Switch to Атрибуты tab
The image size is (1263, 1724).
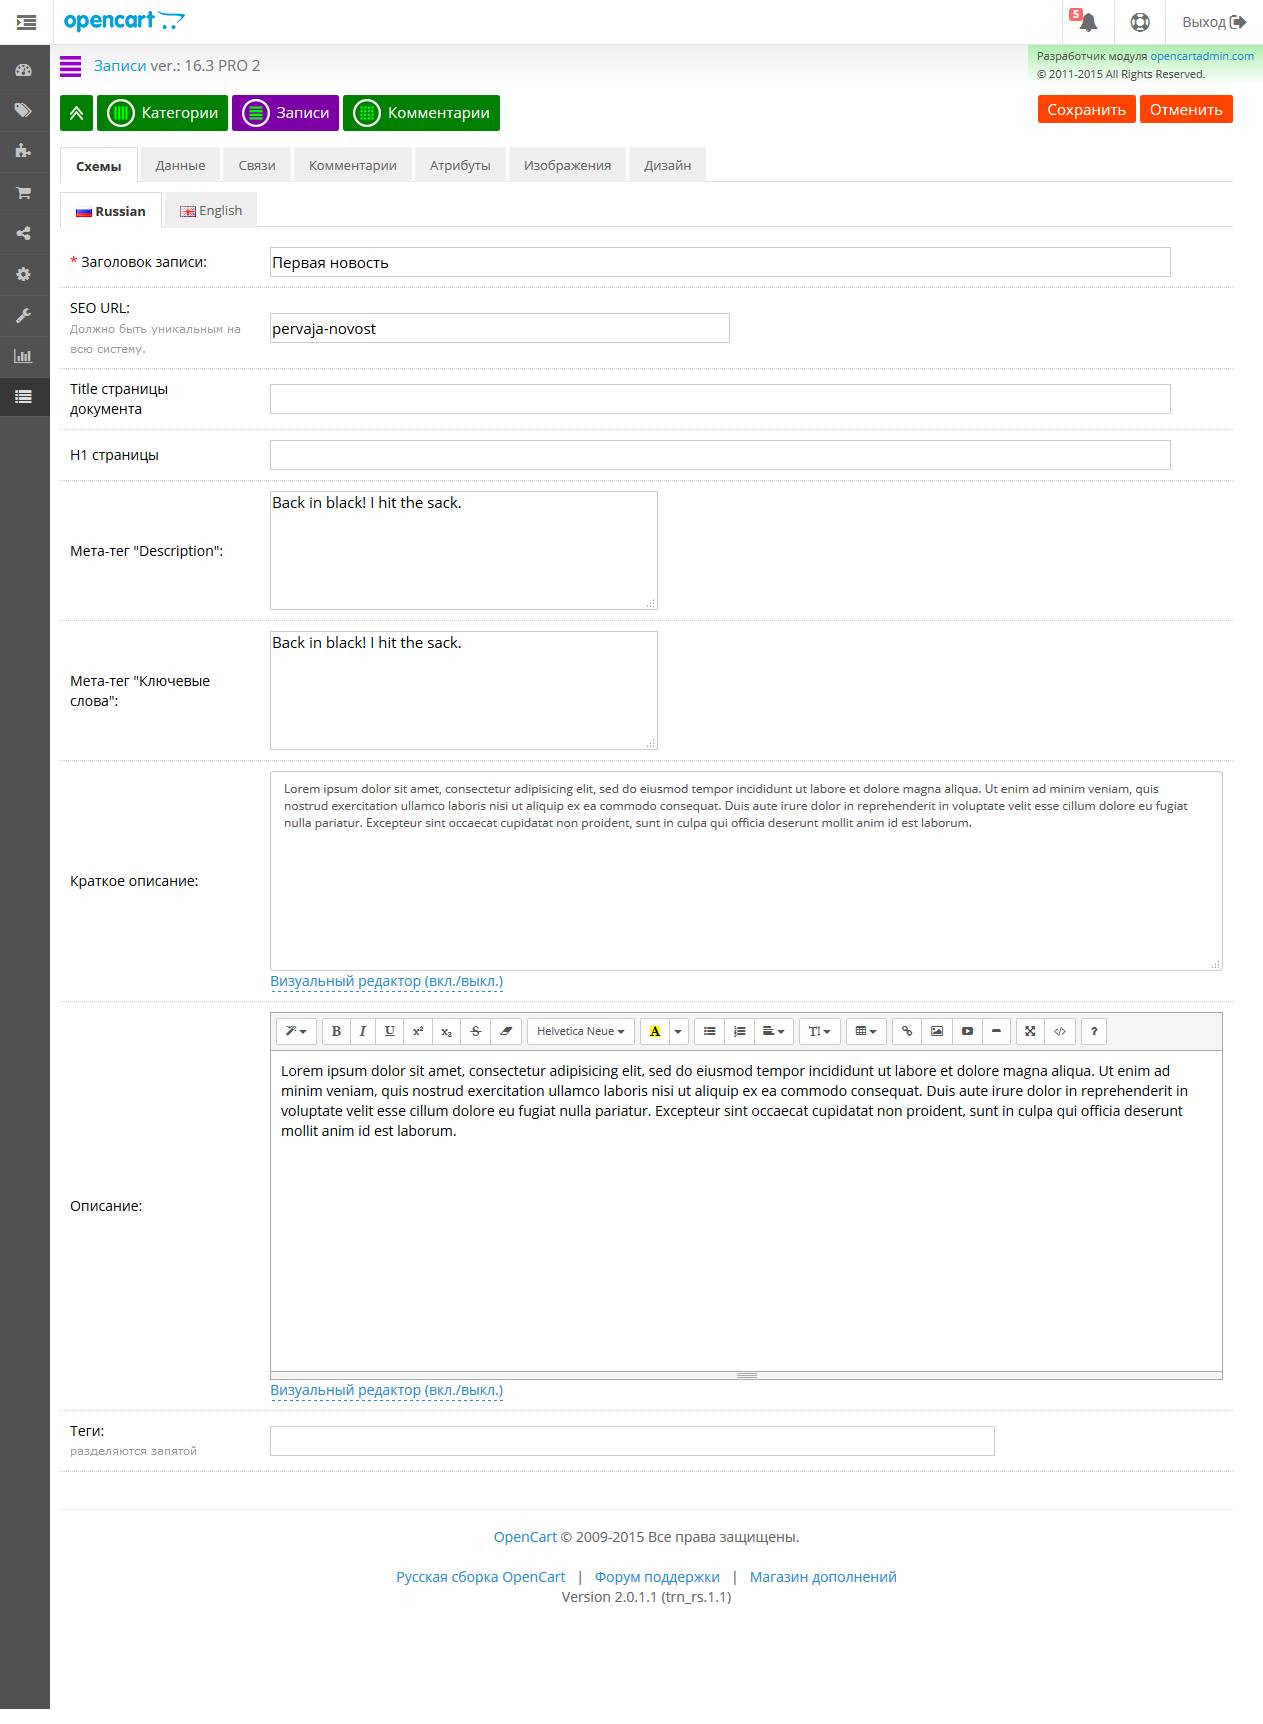coord(460,165)
